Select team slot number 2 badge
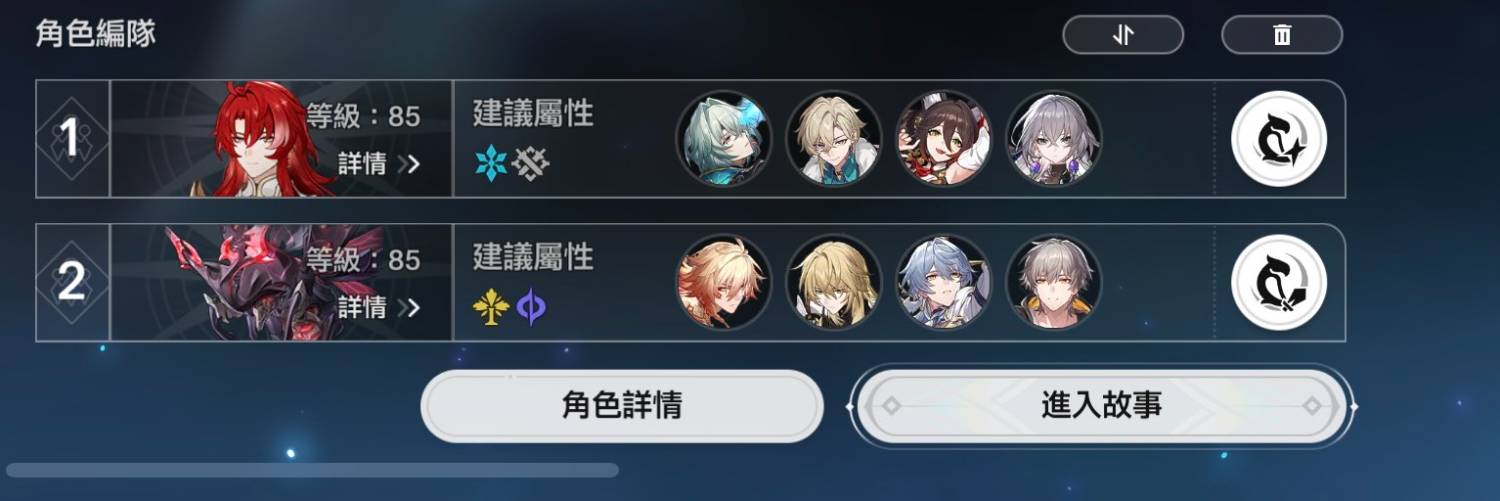Screen dimensions: 1500x501 coord(72,282)
